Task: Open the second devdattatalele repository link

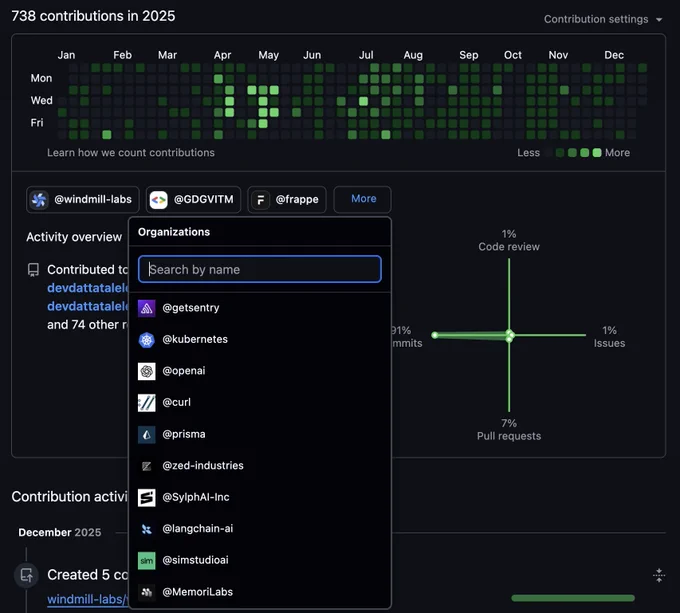Action: [x=88, y=306]
